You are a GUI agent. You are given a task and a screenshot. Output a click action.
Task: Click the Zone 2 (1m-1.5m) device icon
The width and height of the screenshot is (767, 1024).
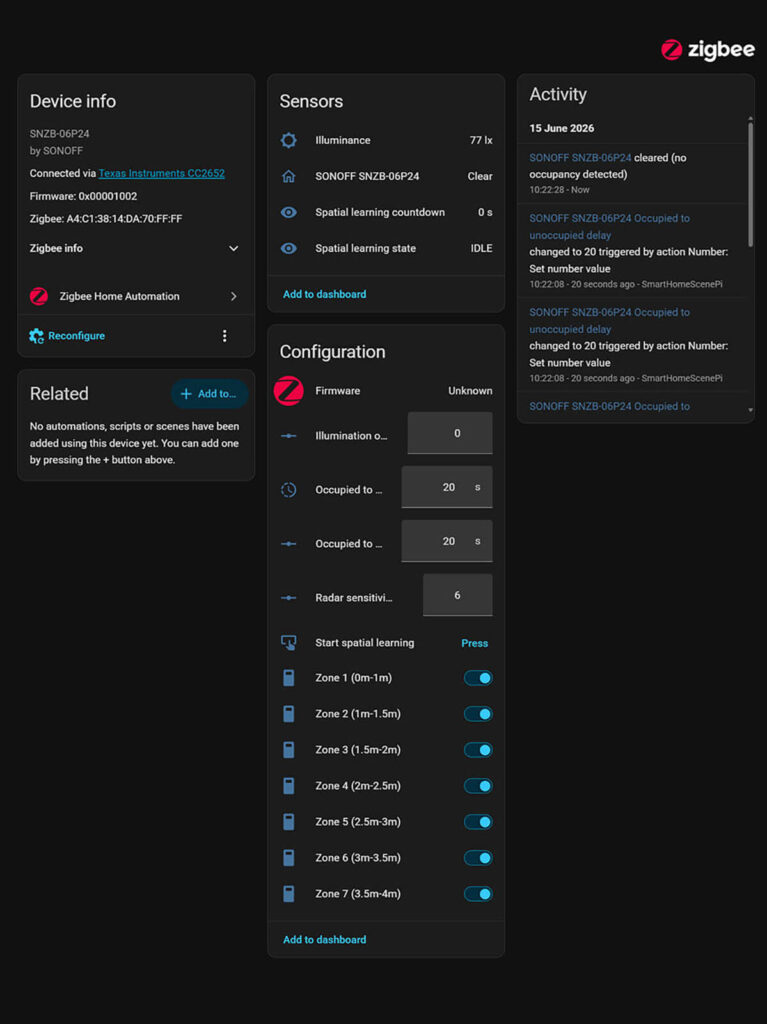click(x=288, y=714)
